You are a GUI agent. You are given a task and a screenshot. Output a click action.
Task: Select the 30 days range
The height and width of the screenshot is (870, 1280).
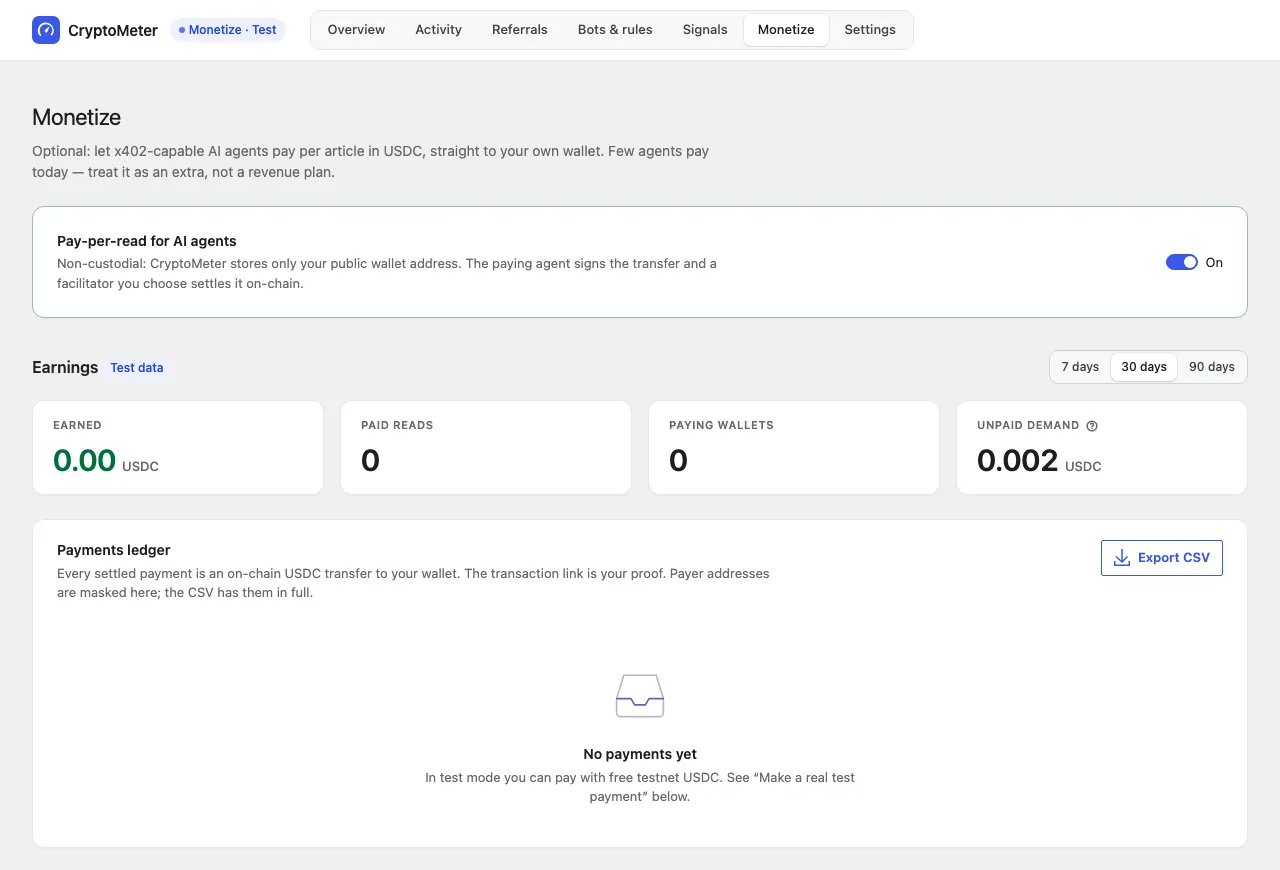coord(1144,367)
